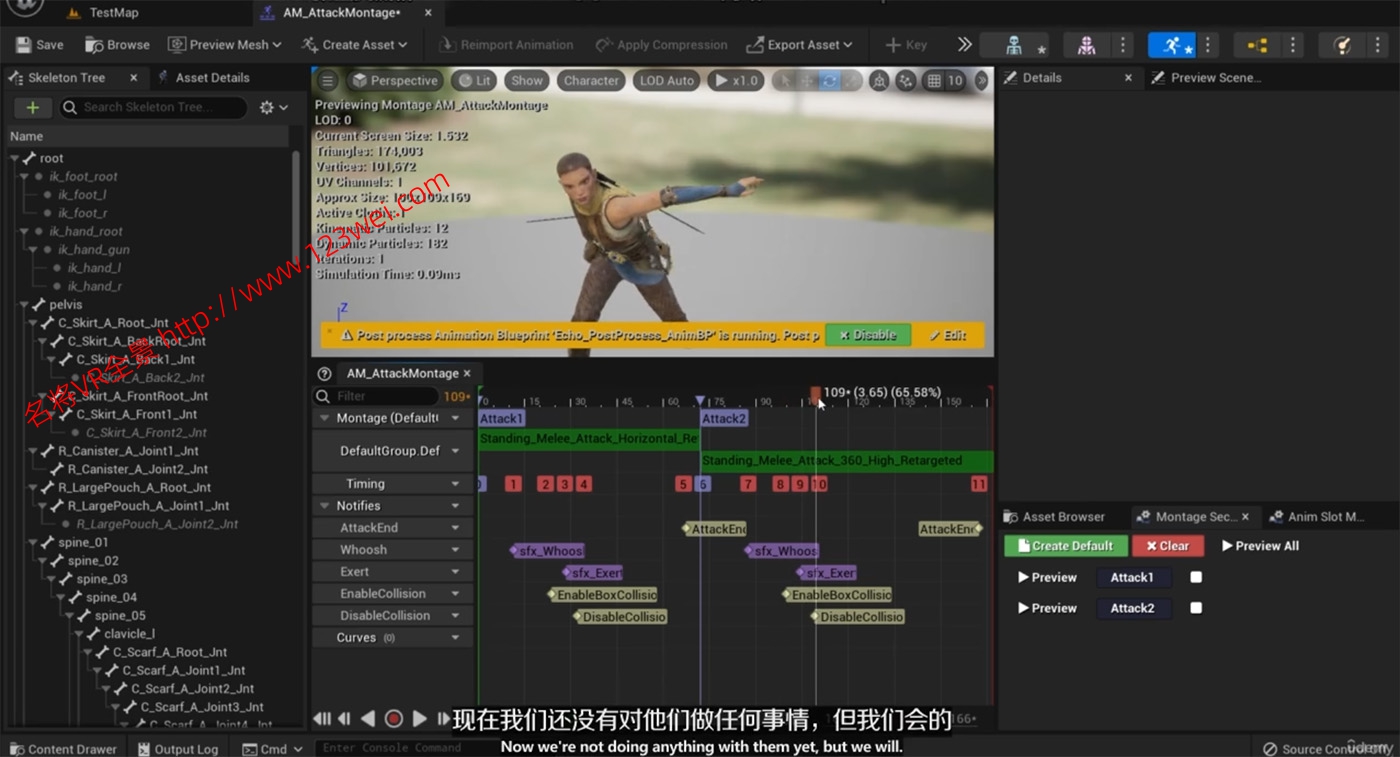This screenshot has width=1400, height=757.
Task: Collapse the Notifies track group
Action: (324, 506)
